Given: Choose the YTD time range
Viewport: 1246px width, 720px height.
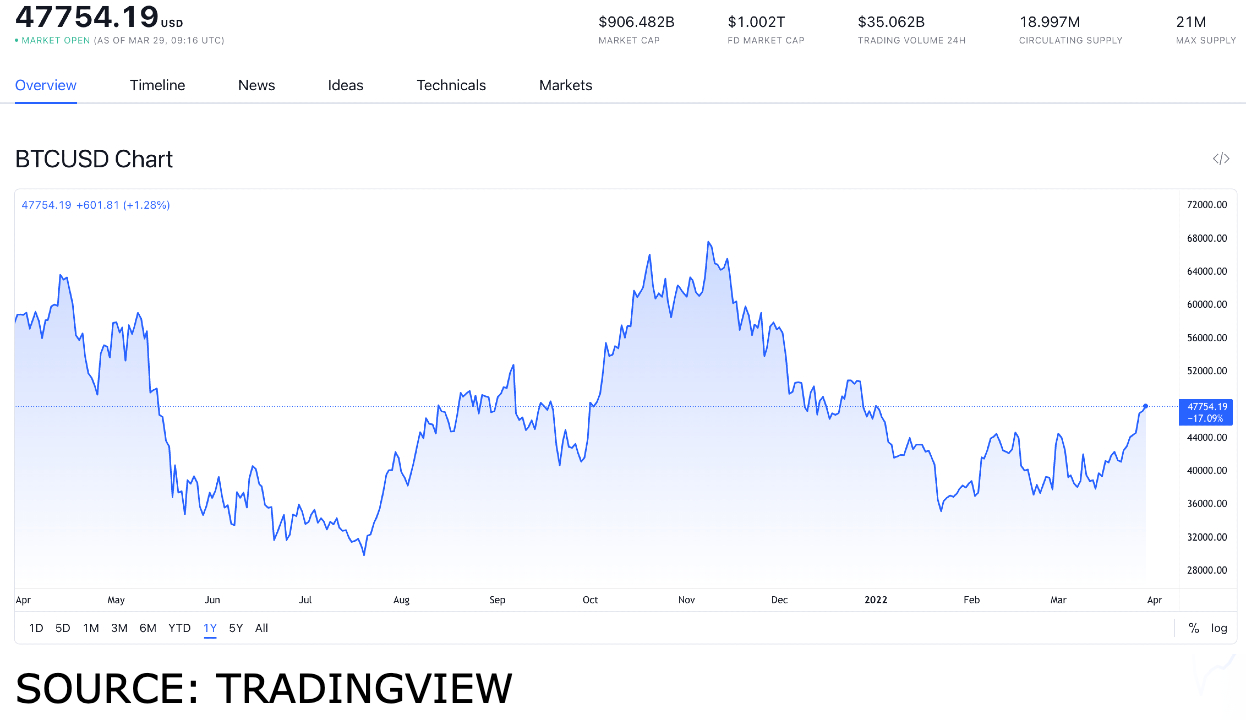Looking at the screenshot, I should coord(179,628).
